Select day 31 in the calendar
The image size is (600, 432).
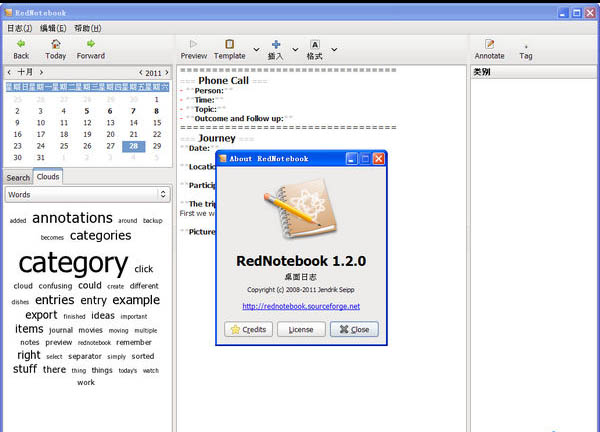click(41, 157)
